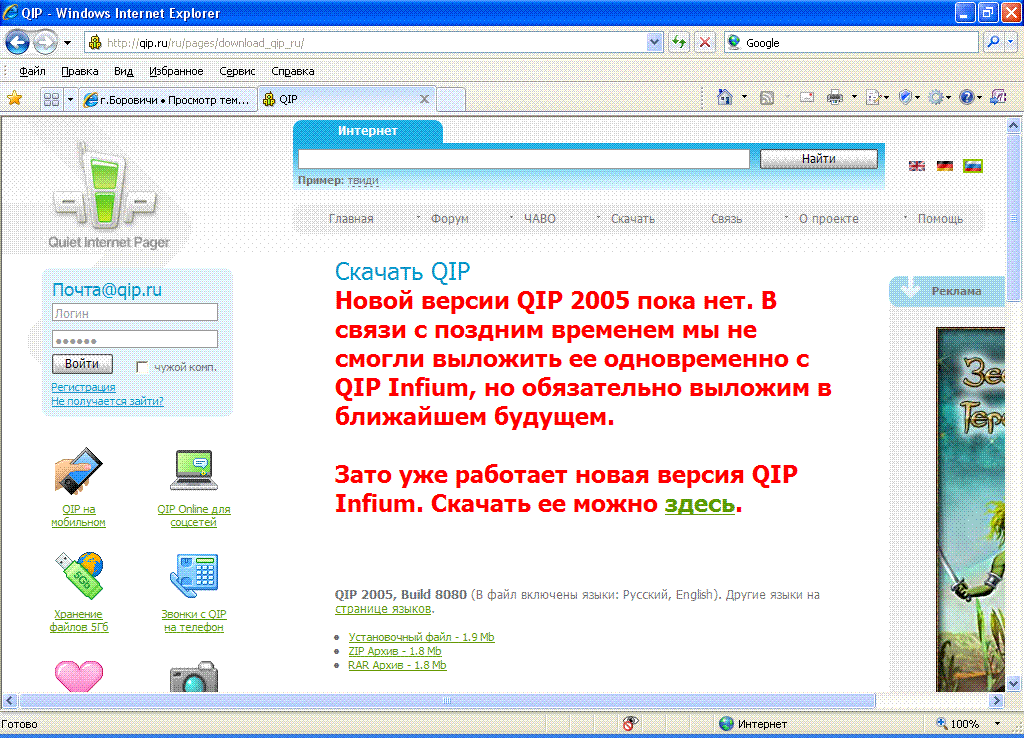Tick the чужой комп. checkbox

[142, 367]
